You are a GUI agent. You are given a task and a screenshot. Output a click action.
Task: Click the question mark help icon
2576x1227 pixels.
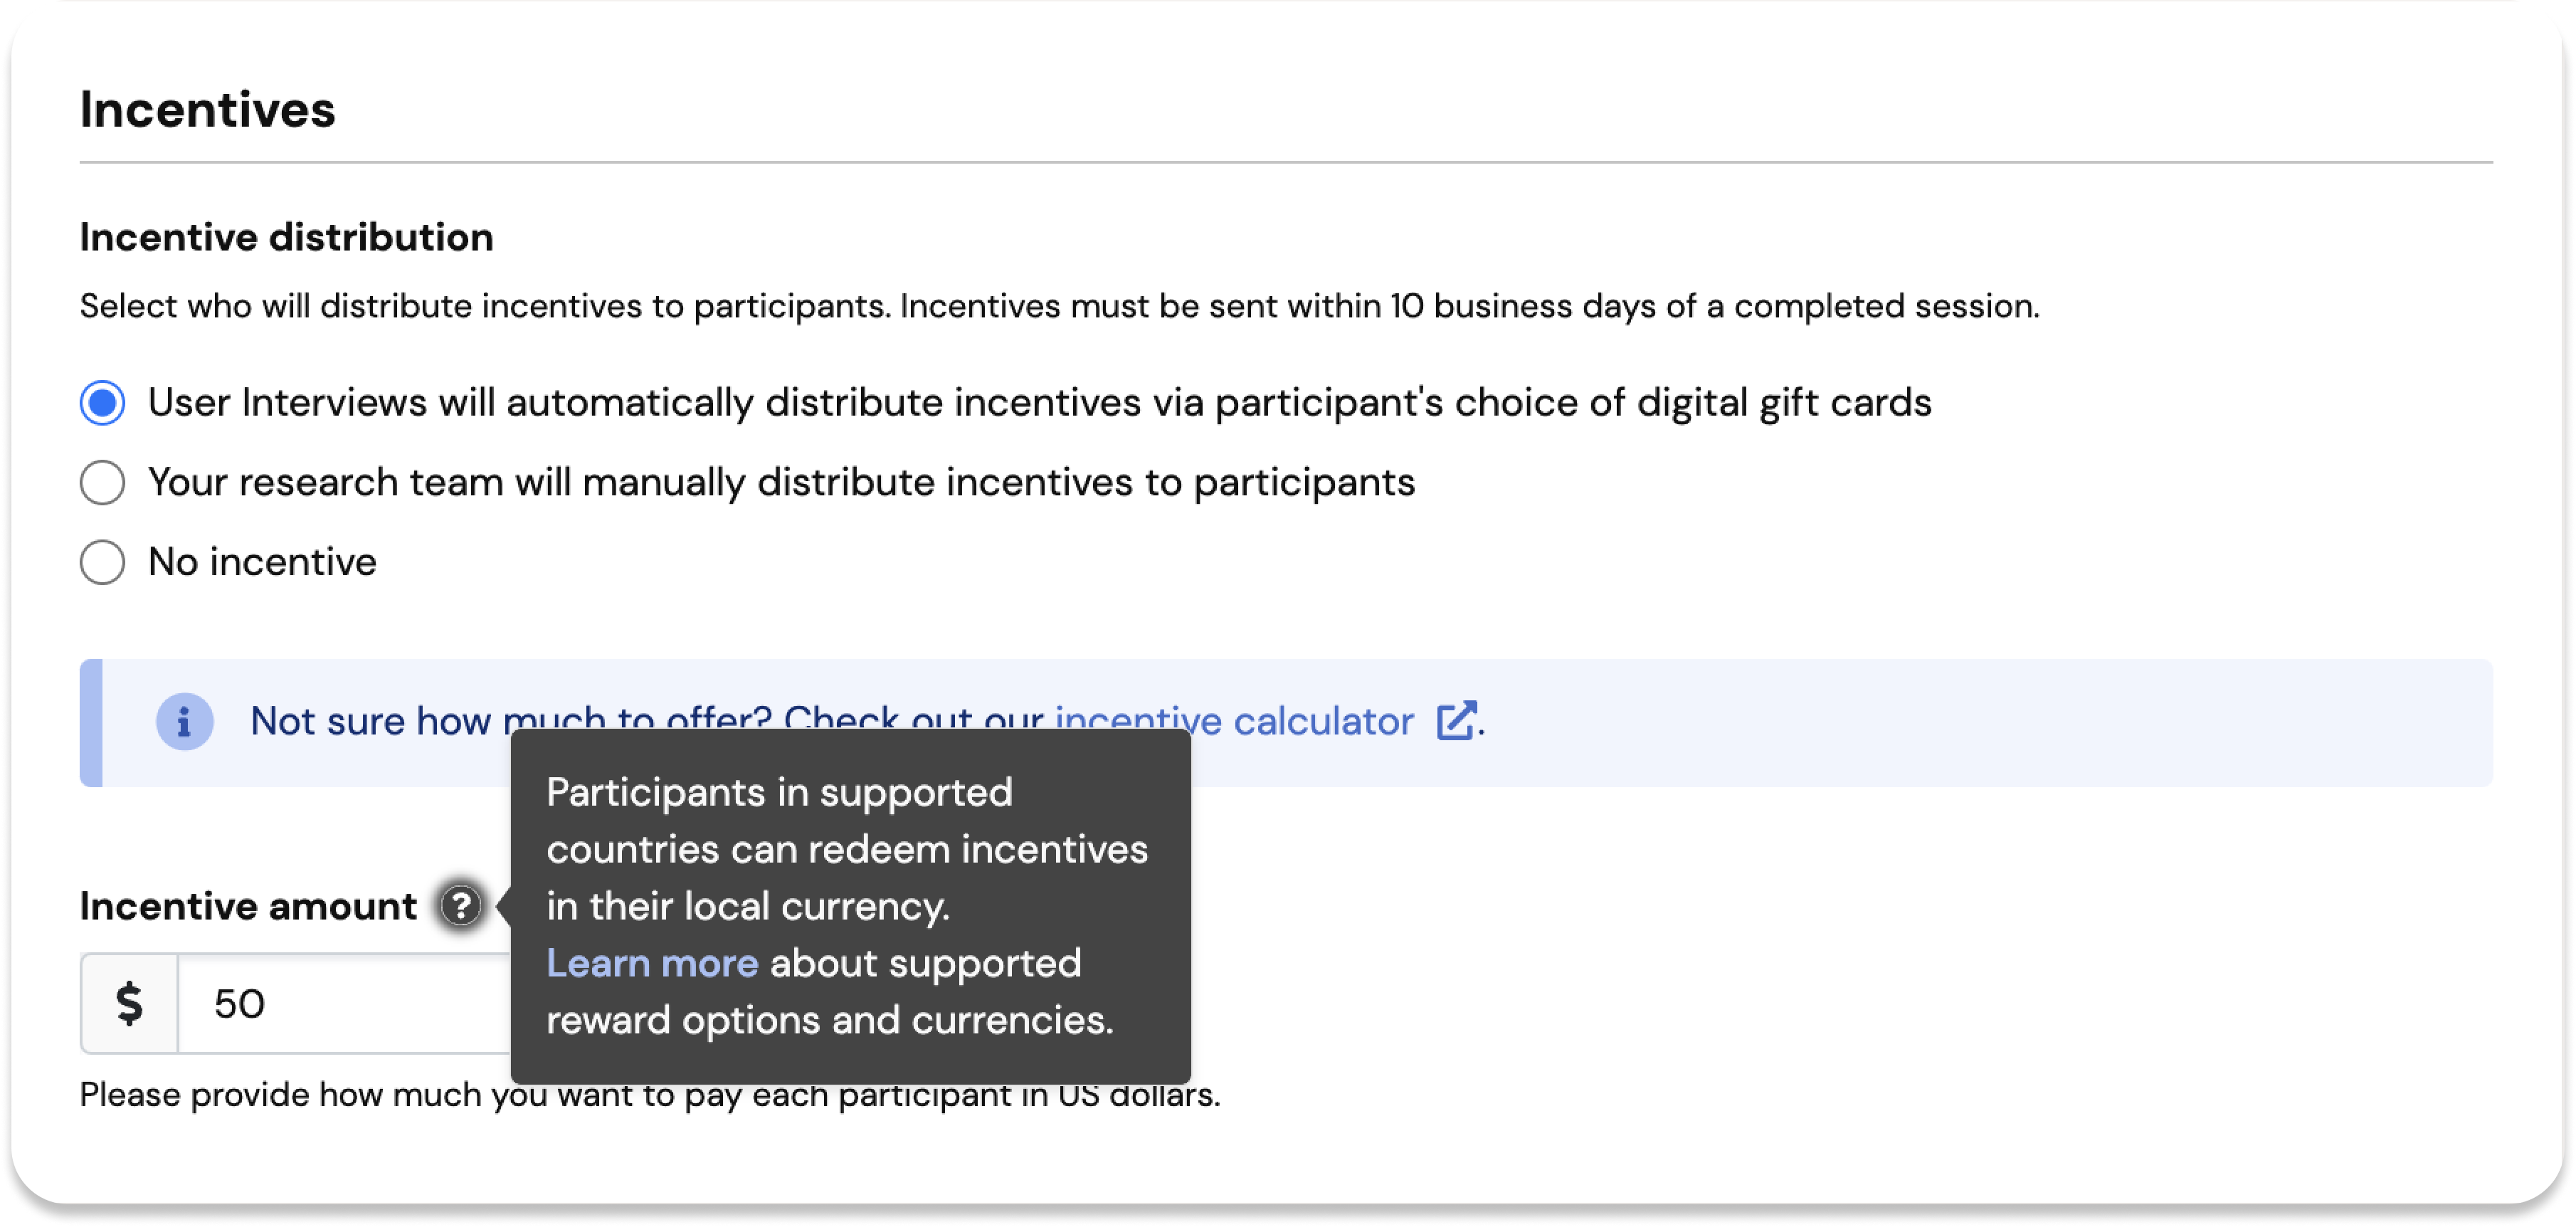[461, 906]
